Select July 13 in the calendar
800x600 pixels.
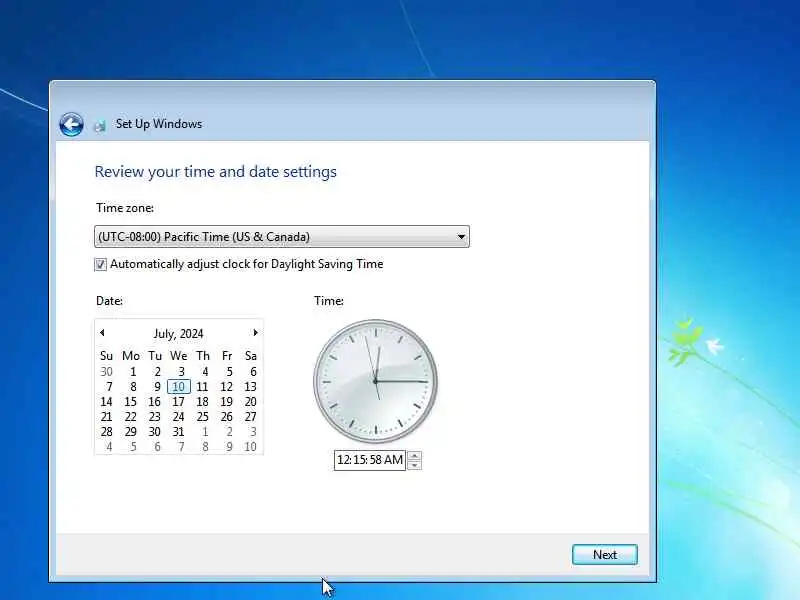click(250, 387)
